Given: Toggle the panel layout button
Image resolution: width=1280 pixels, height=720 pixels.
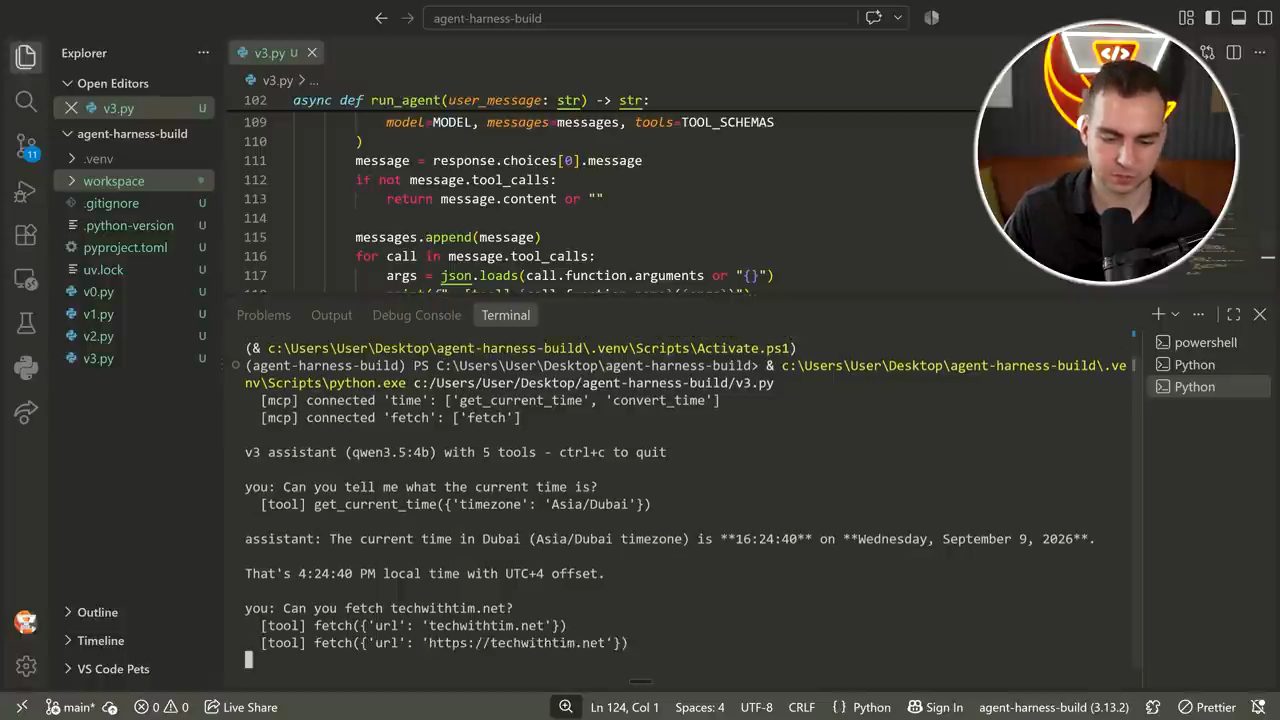Looking at the screenshot, I should click(x=1238, y=18).
